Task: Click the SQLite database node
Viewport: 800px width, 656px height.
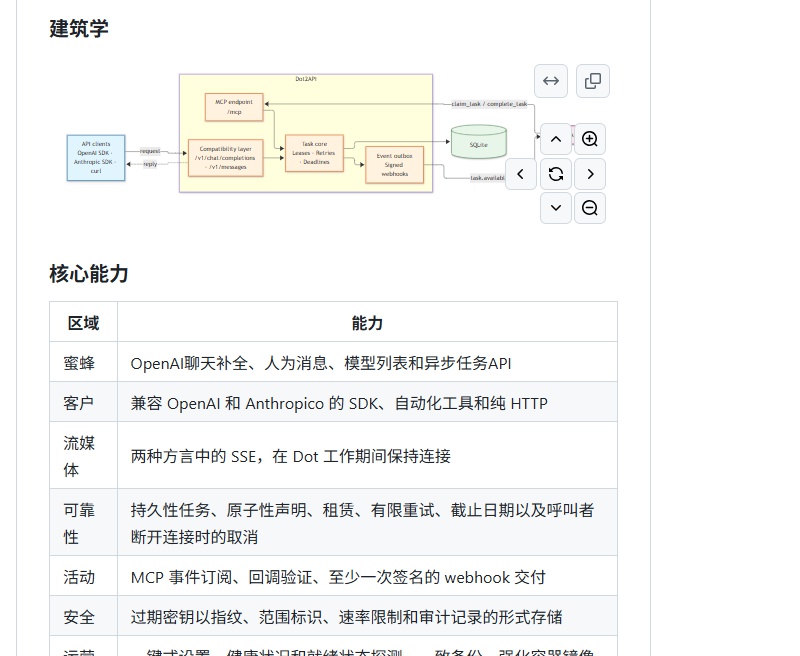Action: pyautogui.click(x=479, y=142)
